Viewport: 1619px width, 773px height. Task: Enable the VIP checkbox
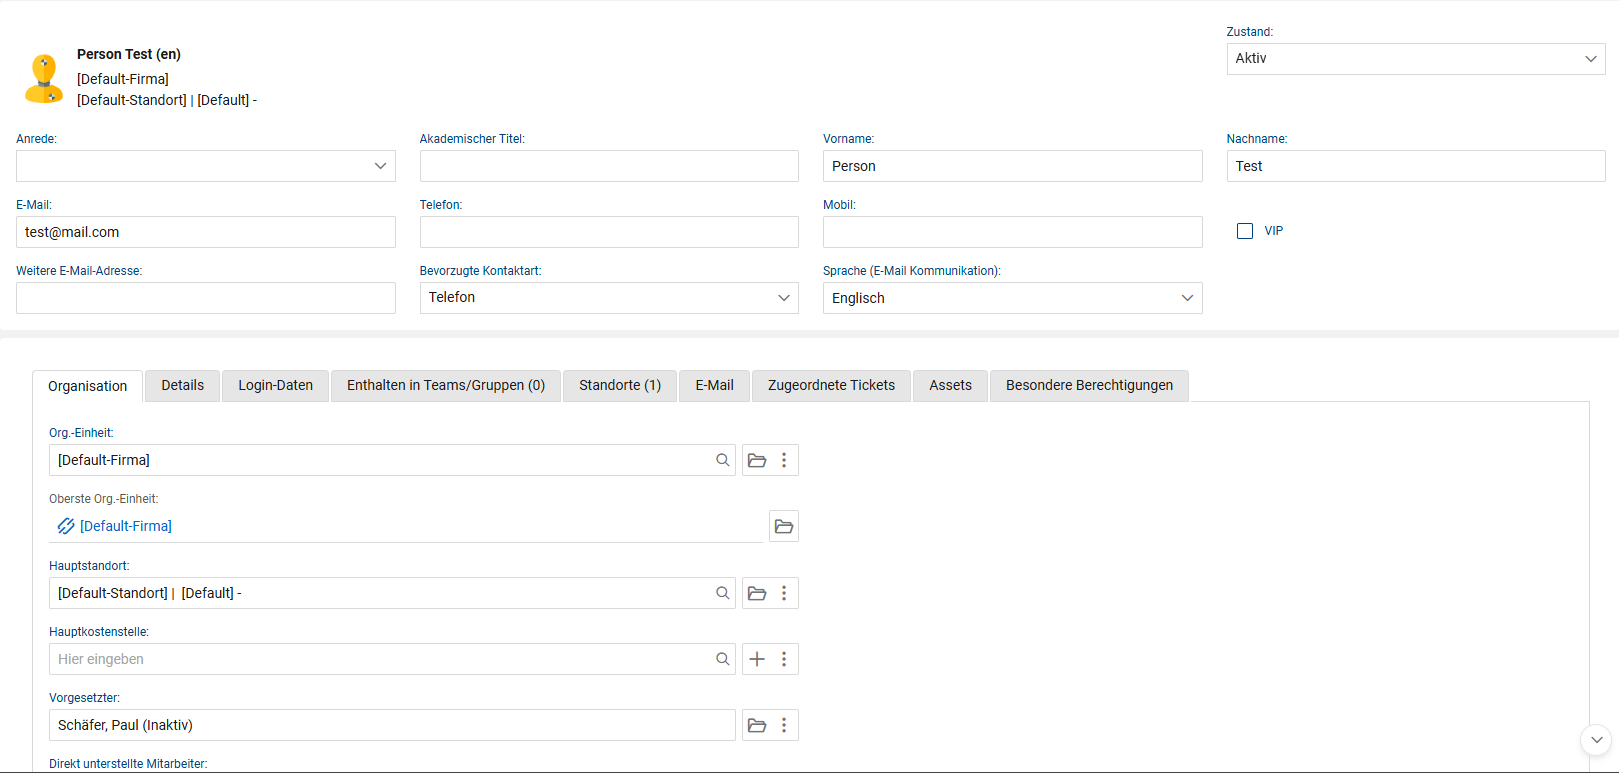pos(1245,231)
